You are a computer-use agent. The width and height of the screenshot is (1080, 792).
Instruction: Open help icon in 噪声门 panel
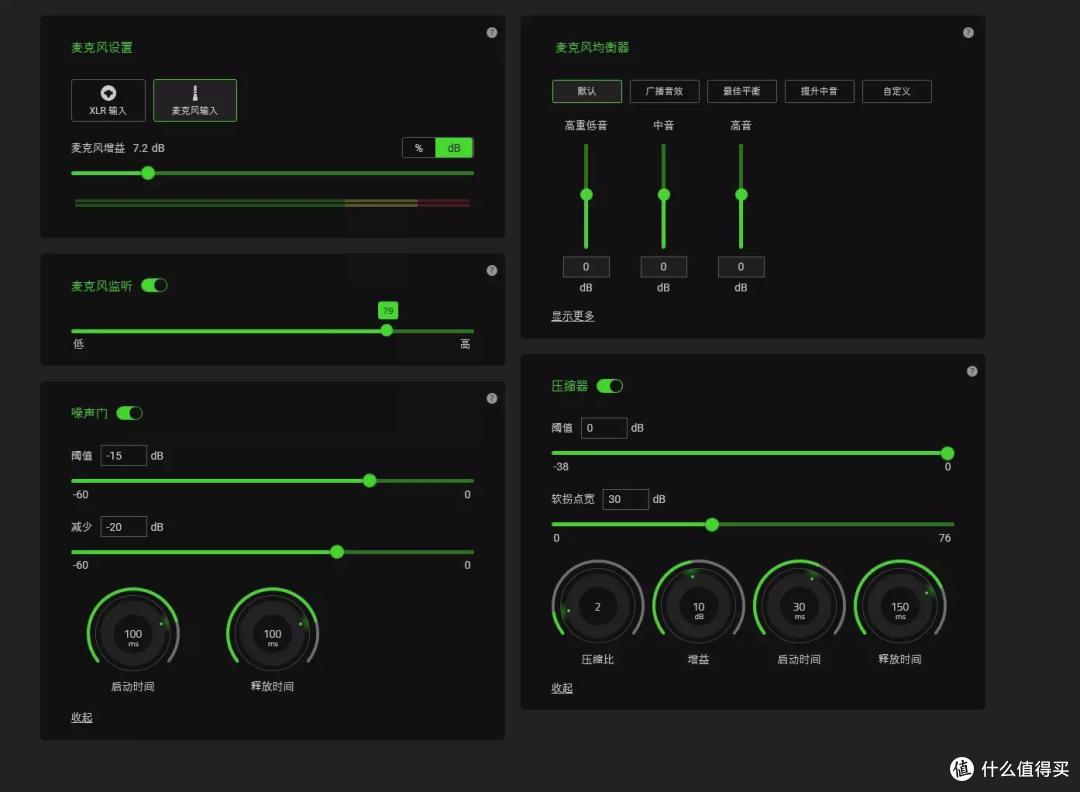pyautogui.click(x=492, y=398)
